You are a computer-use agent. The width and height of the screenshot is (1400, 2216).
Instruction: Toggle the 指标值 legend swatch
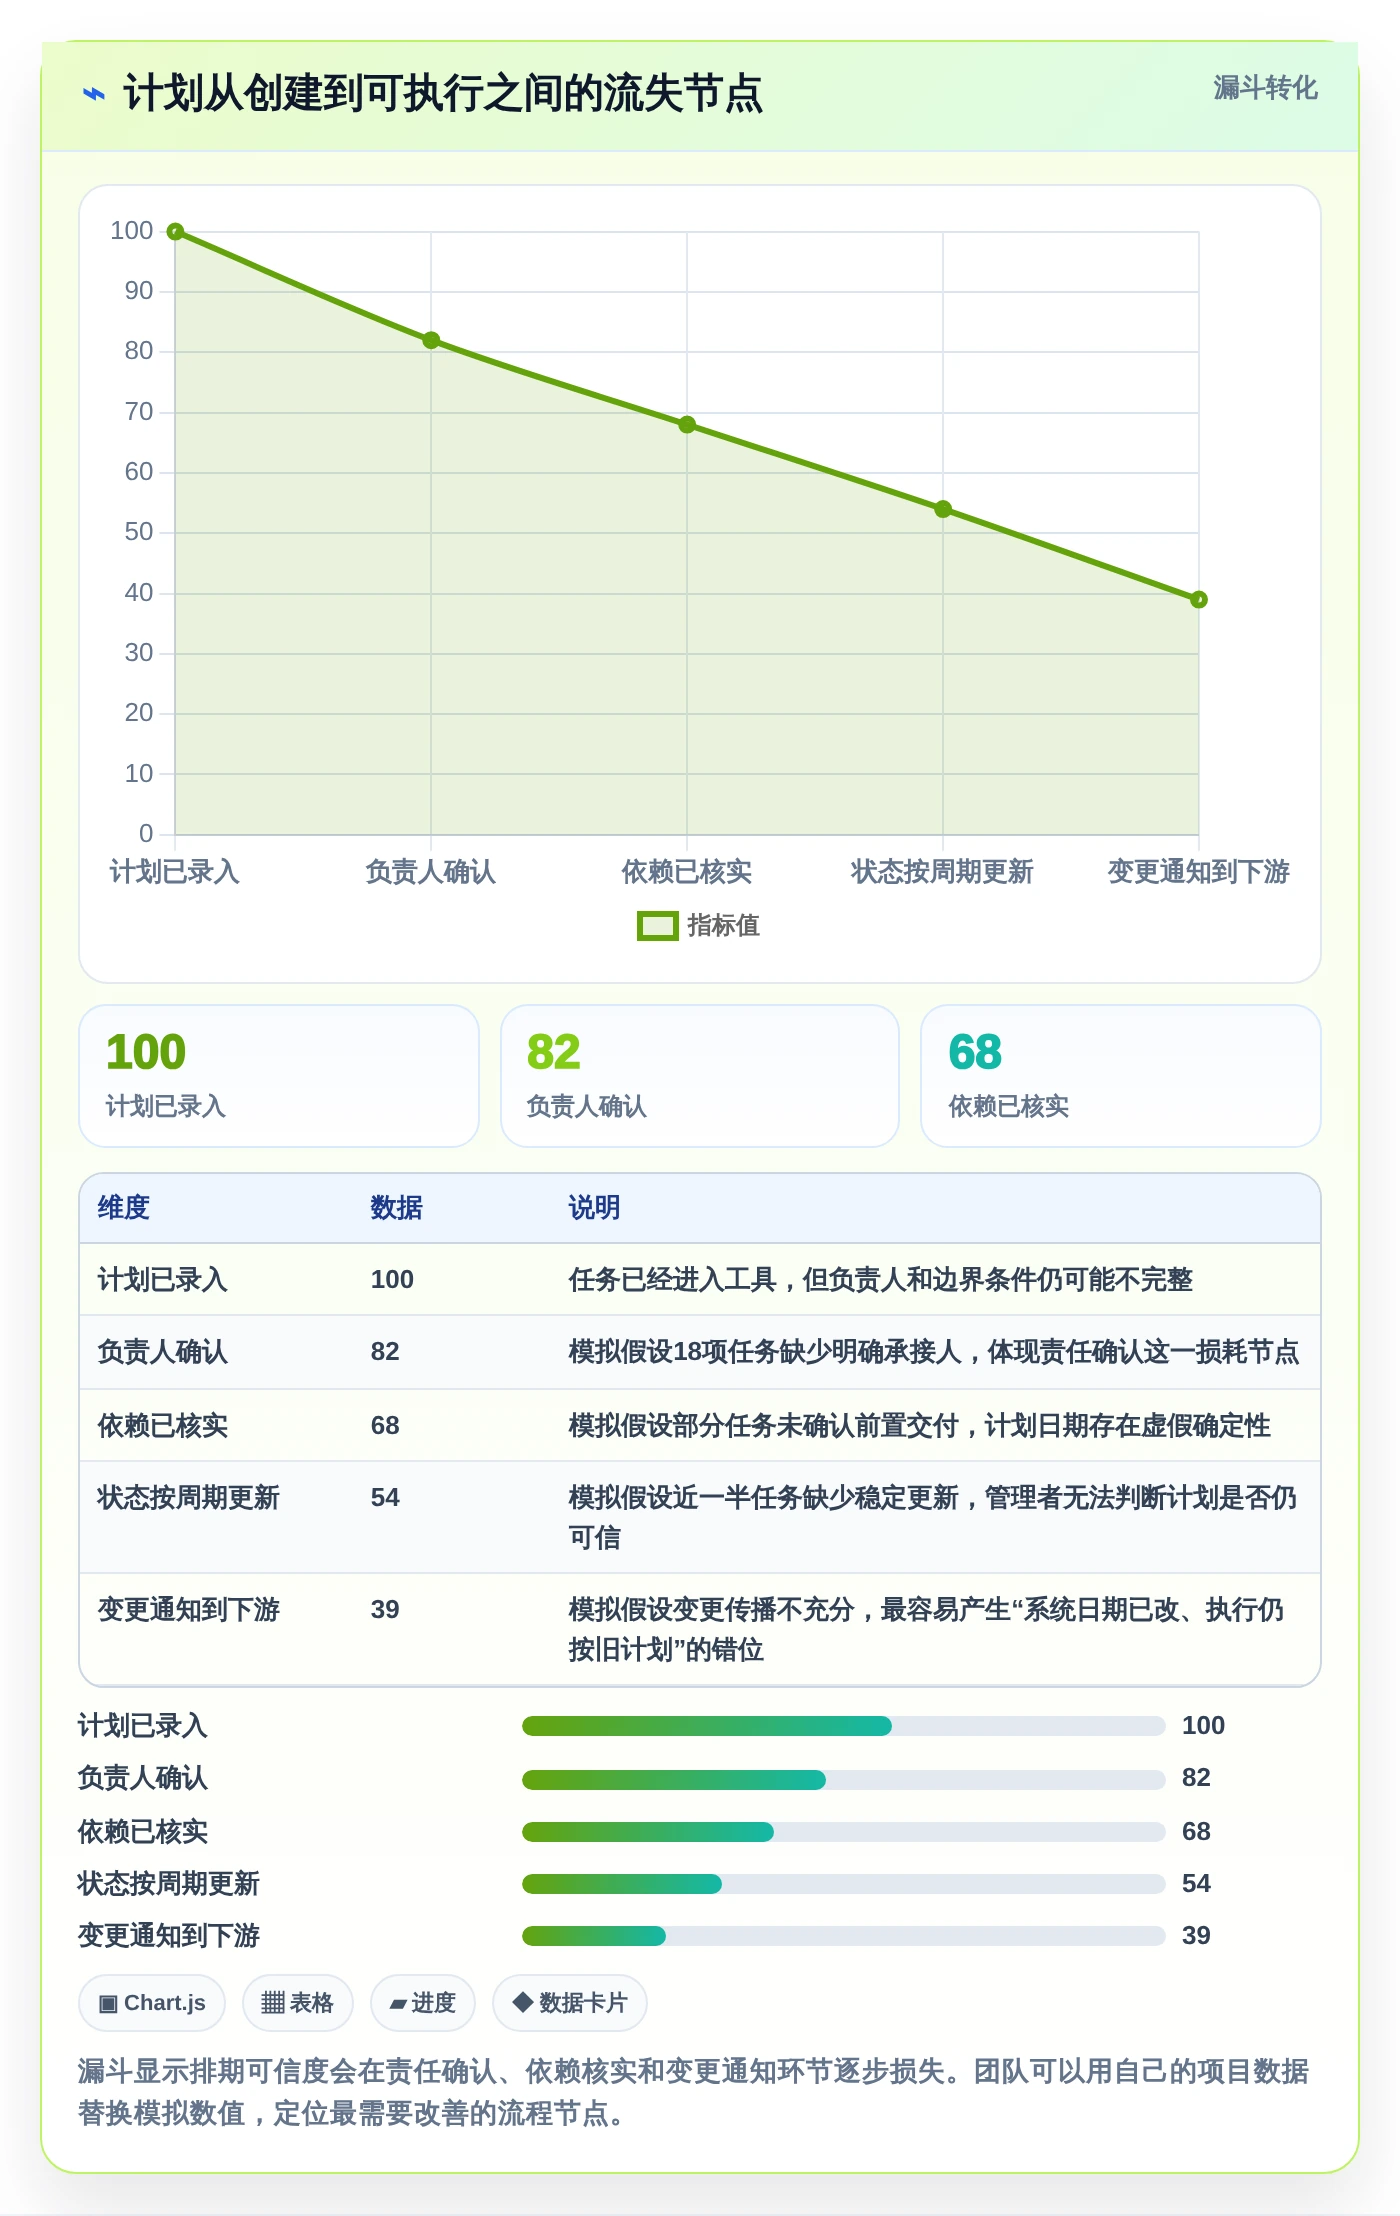[x=657, y=926]
